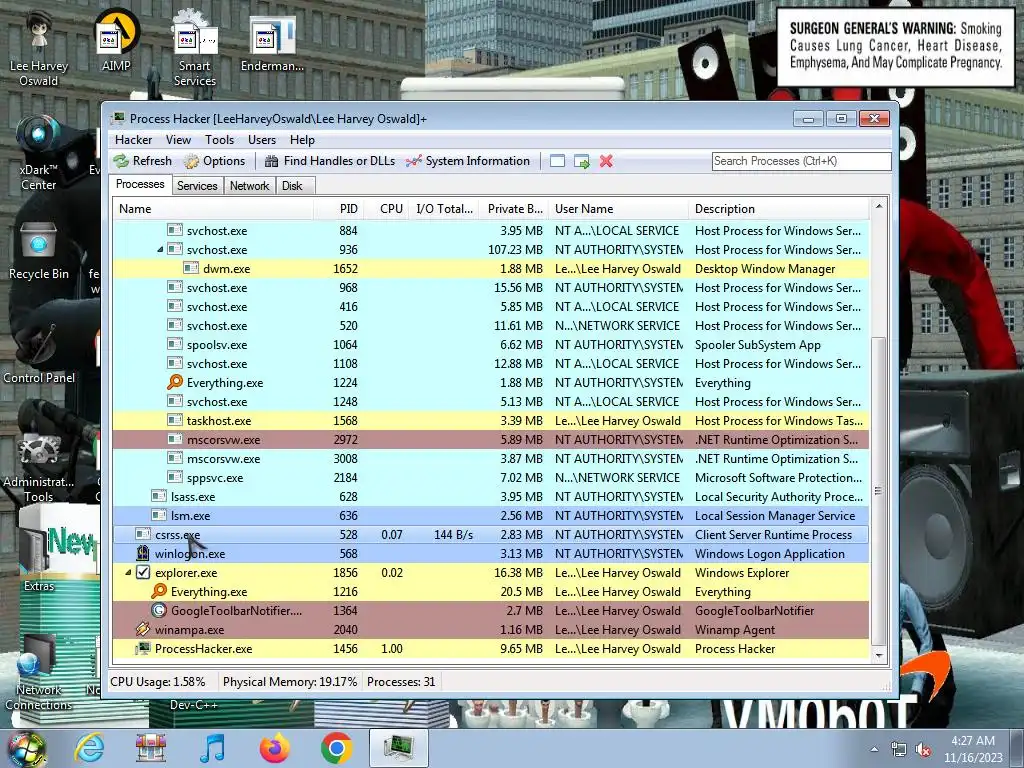Launch Firefox from taskbar

274,748
